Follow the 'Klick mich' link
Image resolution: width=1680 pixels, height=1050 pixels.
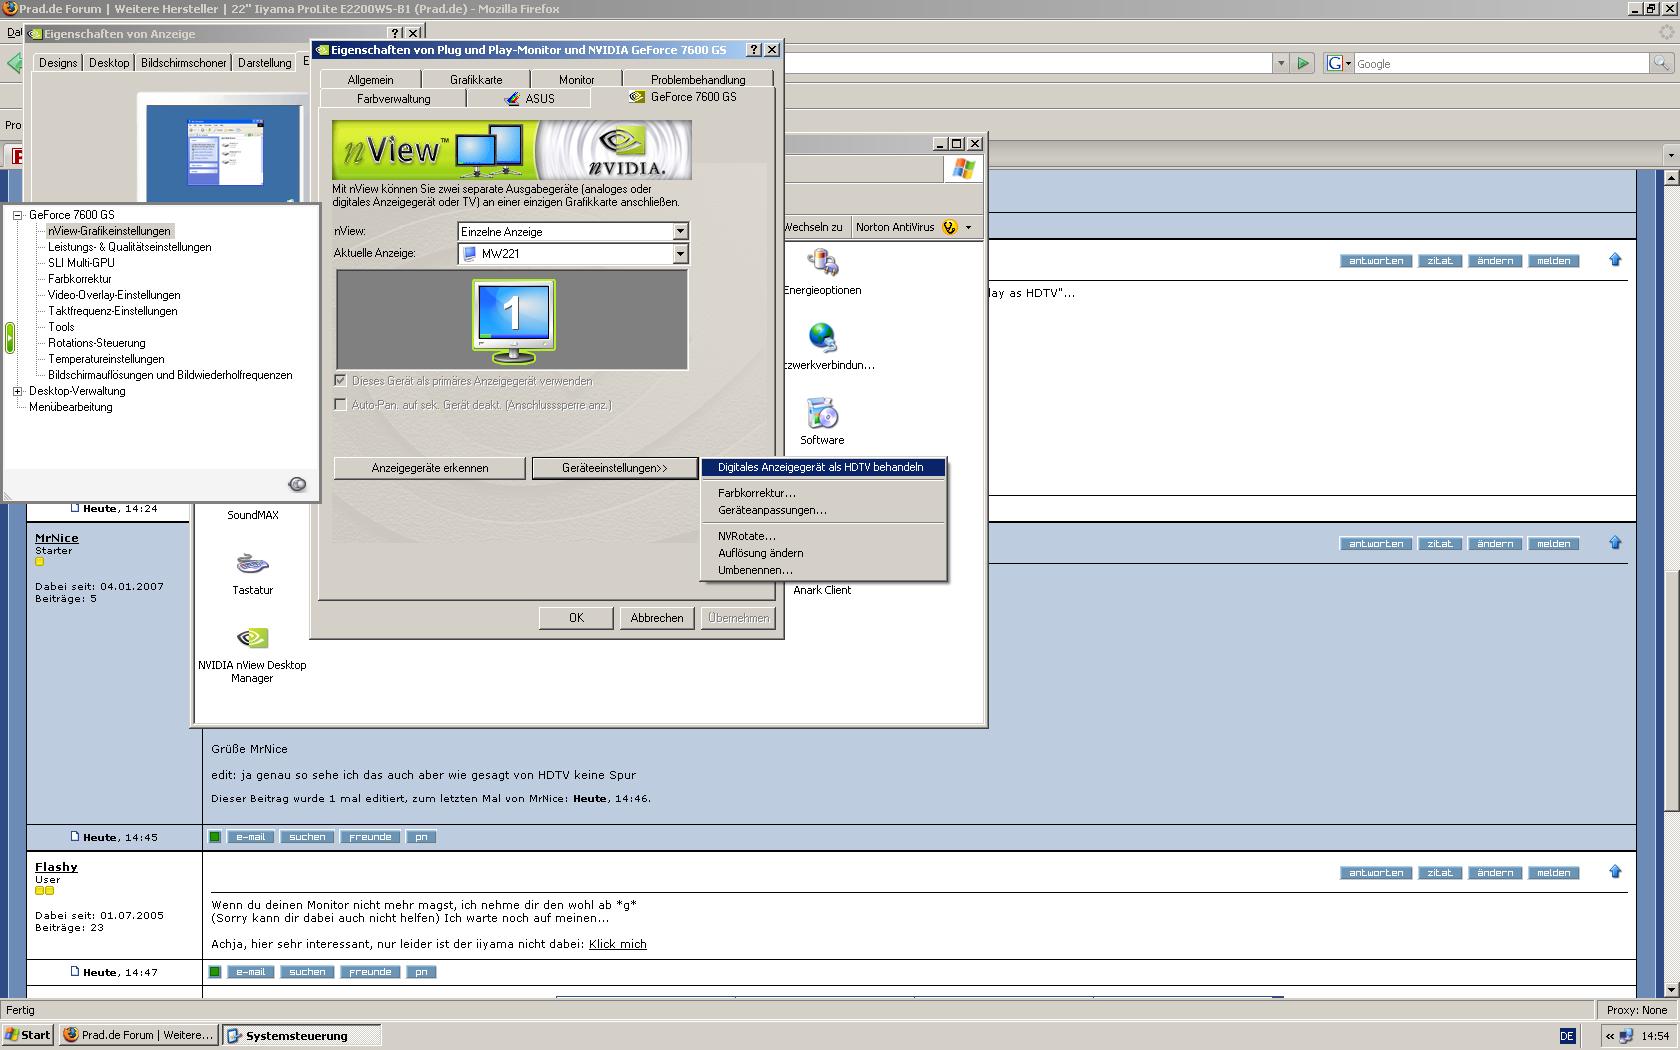point(617,944)
